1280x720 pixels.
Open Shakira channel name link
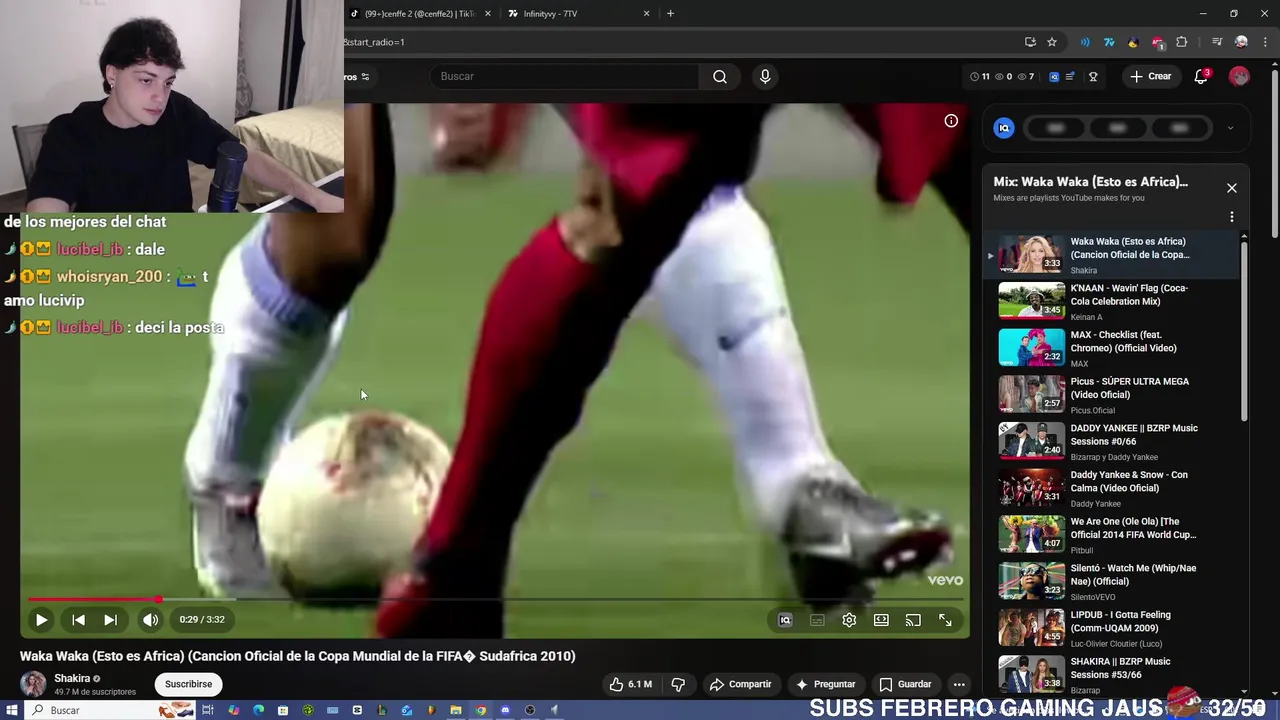pos(72,678)
